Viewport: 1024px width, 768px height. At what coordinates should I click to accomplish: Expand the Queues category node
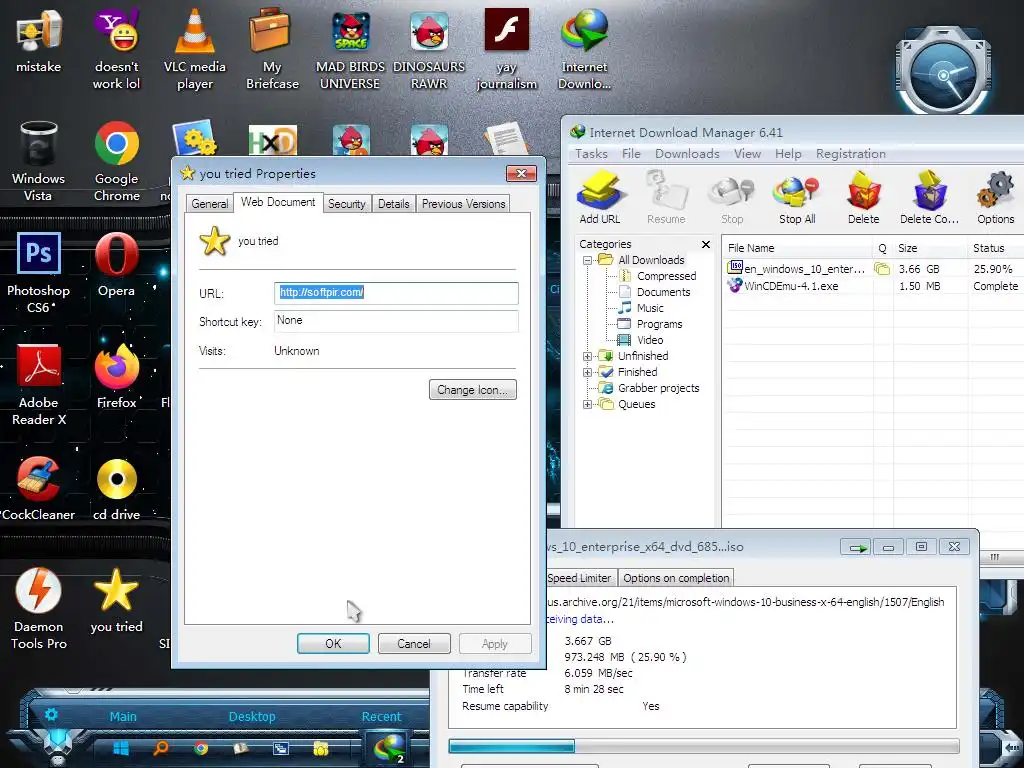(587, 404)
